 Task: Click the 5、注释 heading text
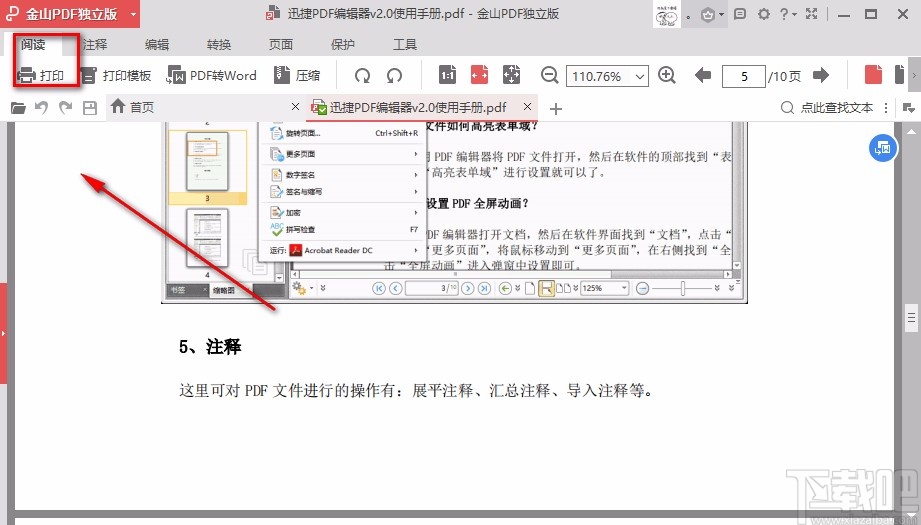210,346
